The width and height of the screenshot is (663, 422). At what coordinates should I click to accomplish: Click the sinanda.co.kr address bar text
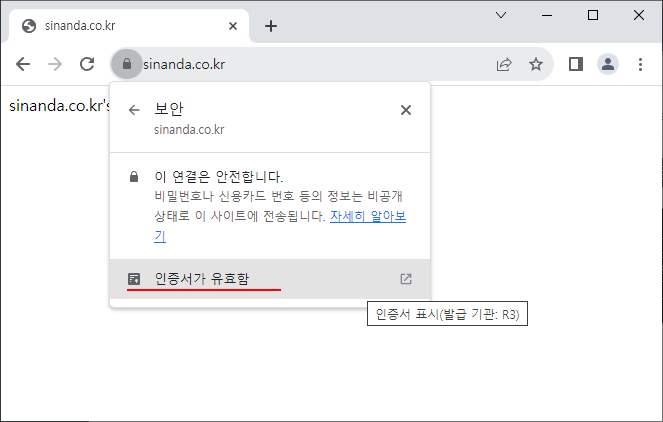pos(184,65)
